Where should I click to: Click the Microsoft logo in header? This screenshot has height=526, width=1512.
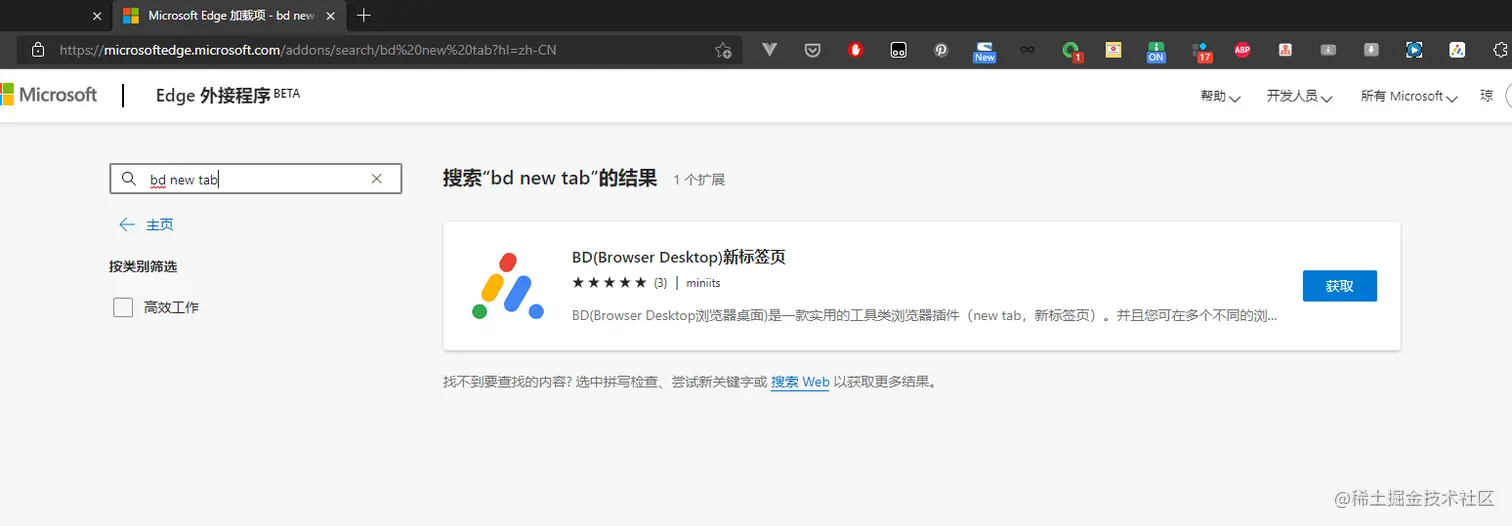(49, 95)
